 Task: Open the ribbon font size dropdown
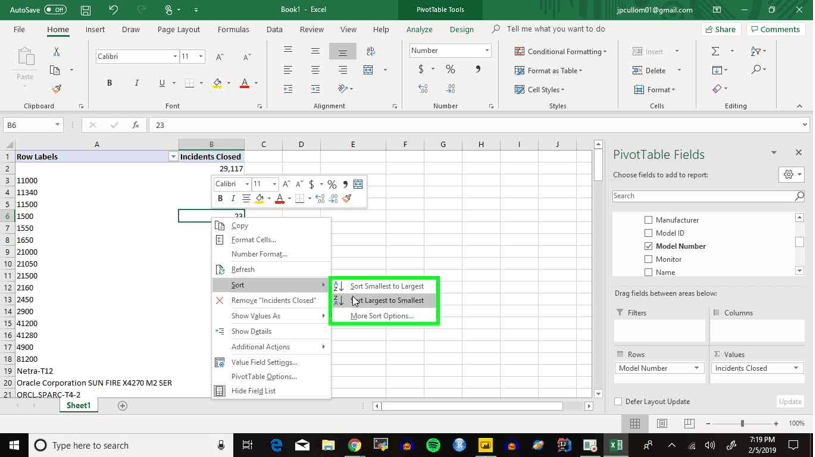point(201,57)
